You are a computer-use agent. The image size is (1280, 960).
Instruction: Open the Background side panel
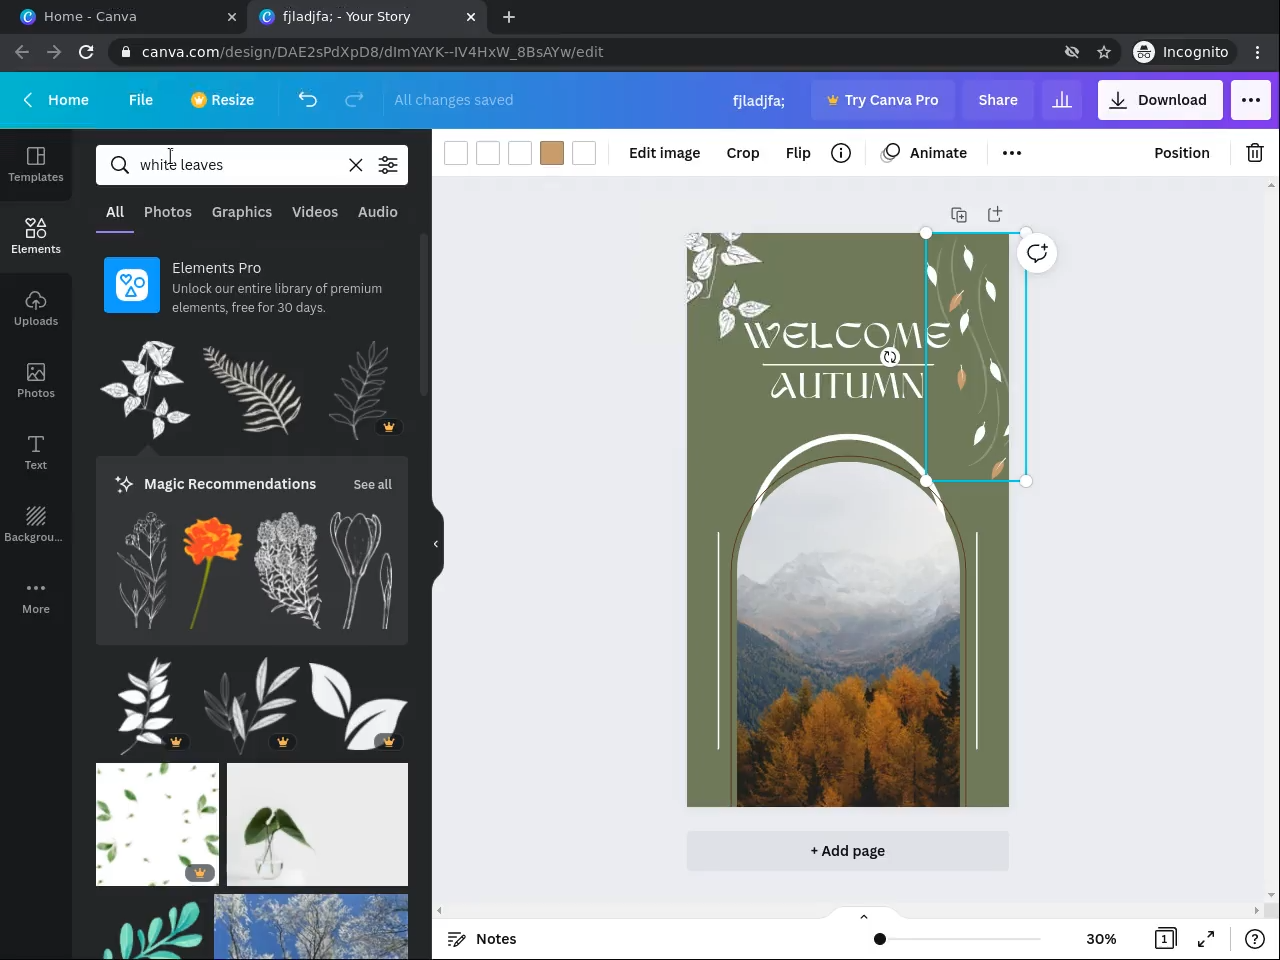point(36,524)
